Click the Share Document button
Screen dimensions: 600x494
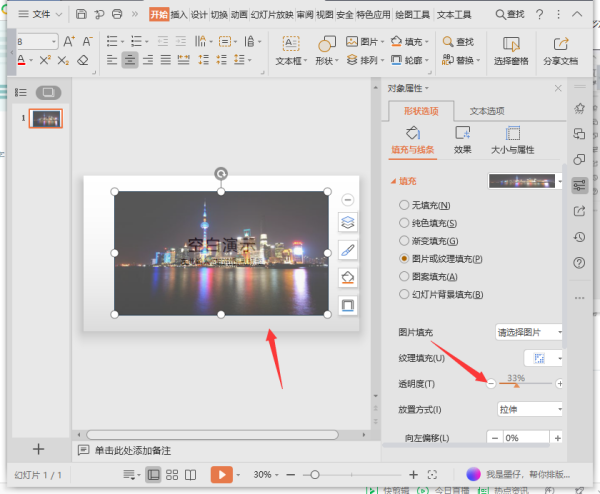pyautogui.click(x=561, y=50)
